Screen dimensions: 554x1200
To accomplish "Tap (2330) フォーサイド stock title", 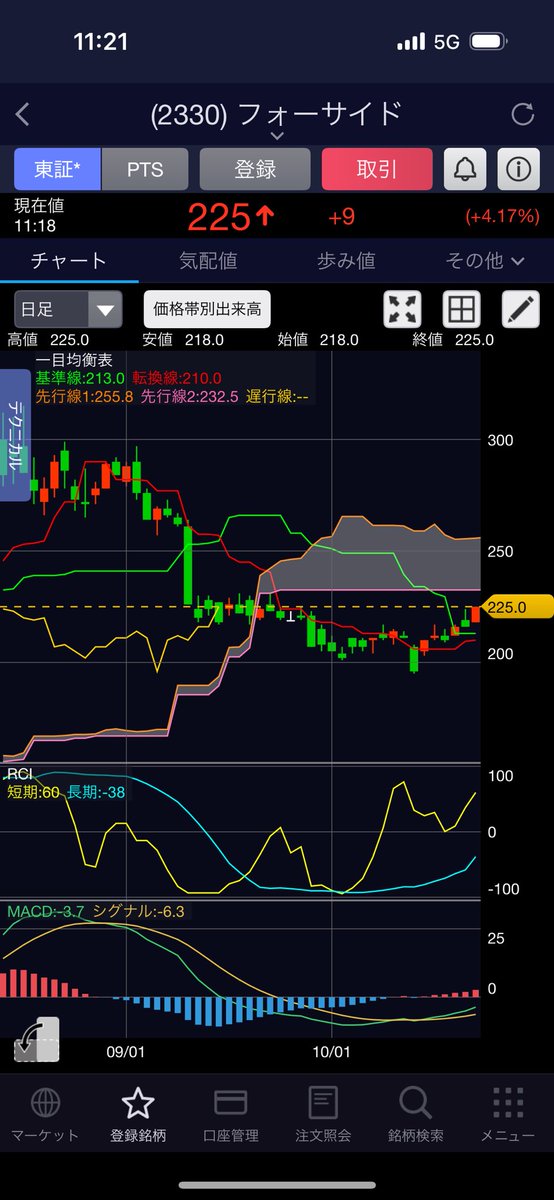I will (276, 113).
